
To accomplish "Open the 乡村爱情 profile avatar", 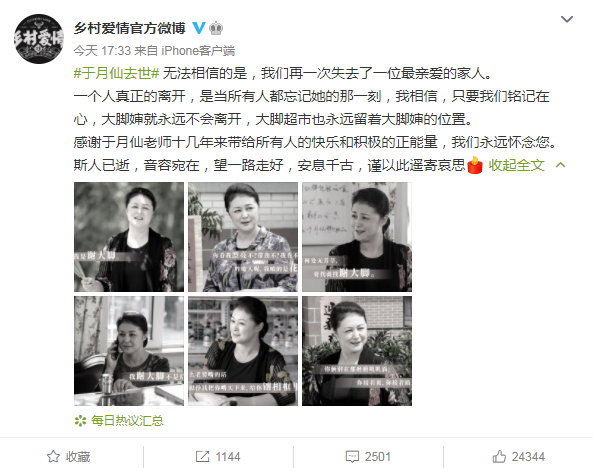I will (39, 39).
